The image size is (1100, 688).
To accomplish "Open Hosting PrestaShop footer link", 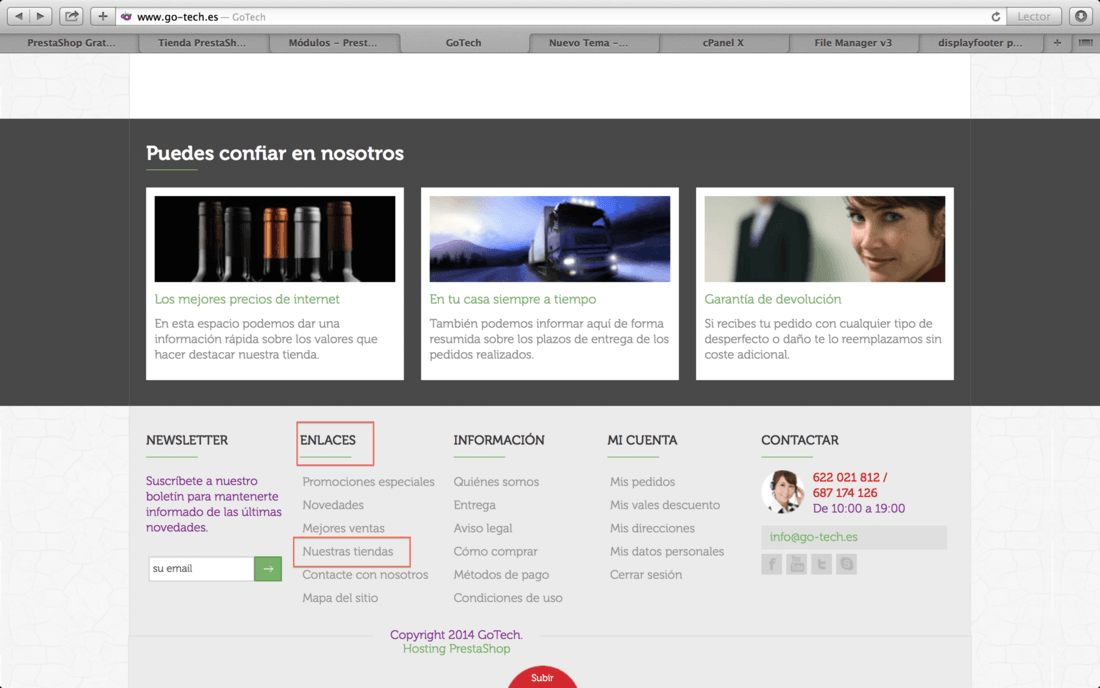I will pos(457,649).
